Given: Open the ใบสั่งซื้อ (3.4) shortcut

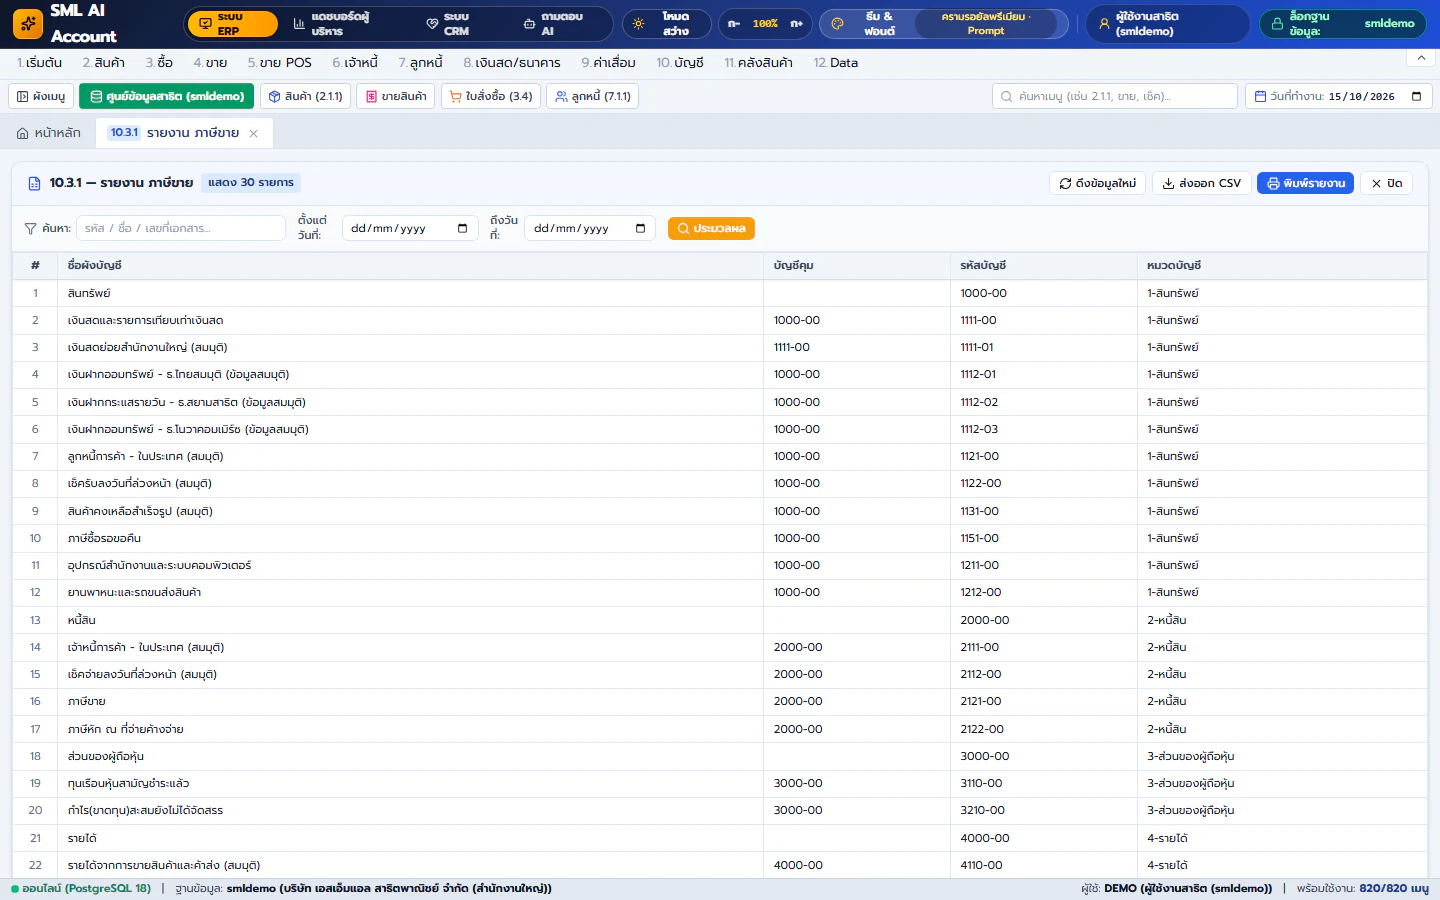Looking at the screenshot, I should pos(491,96).
